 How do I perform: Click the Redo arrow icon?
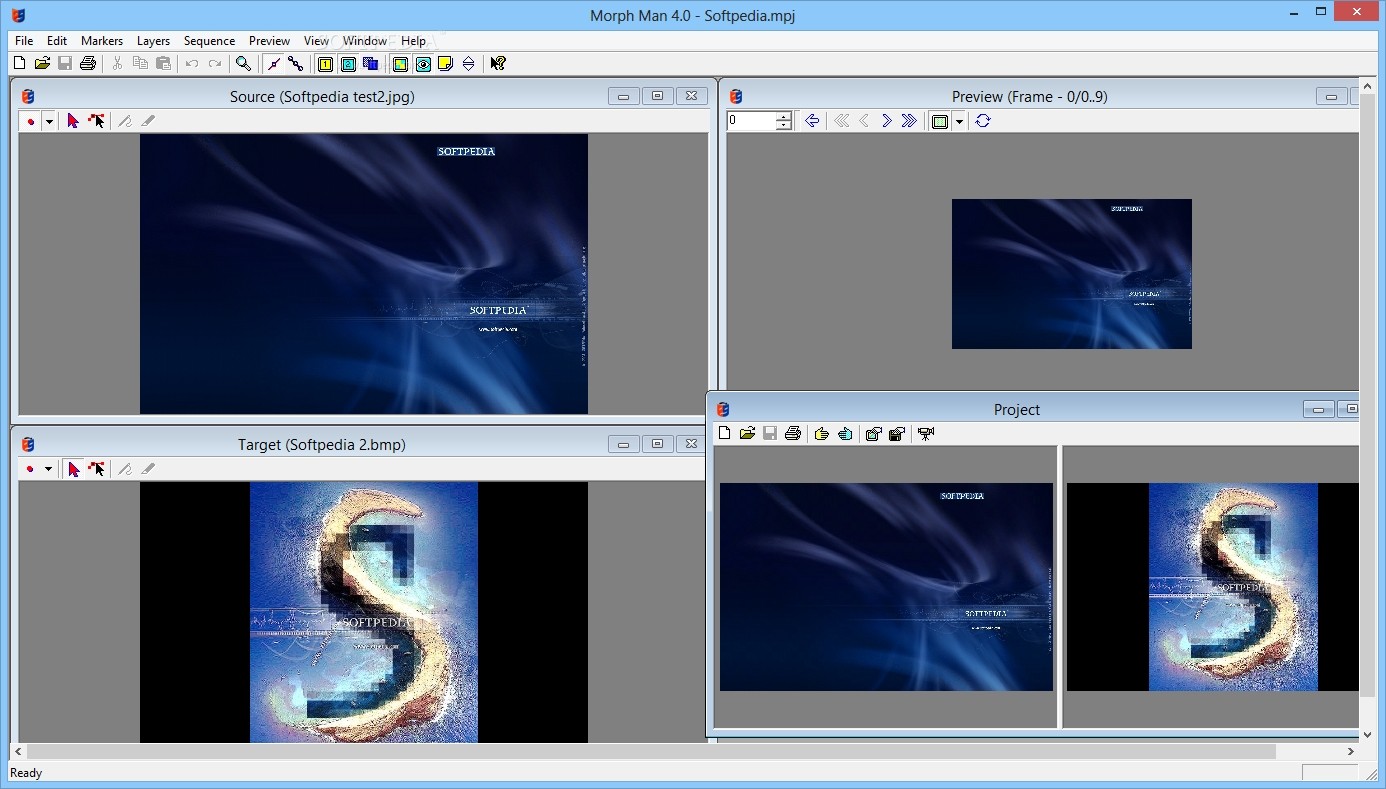(215, 63)
